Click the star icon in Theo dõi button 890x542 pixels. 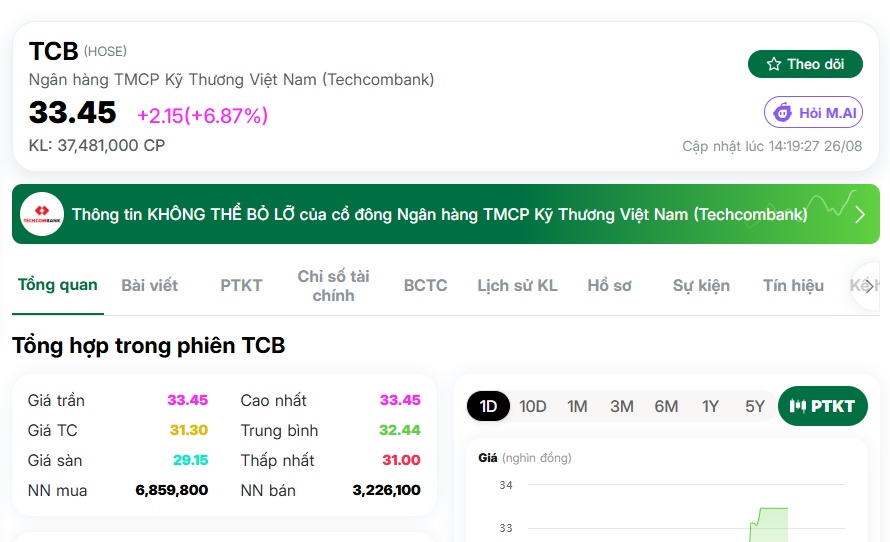[x=774, y=64]
